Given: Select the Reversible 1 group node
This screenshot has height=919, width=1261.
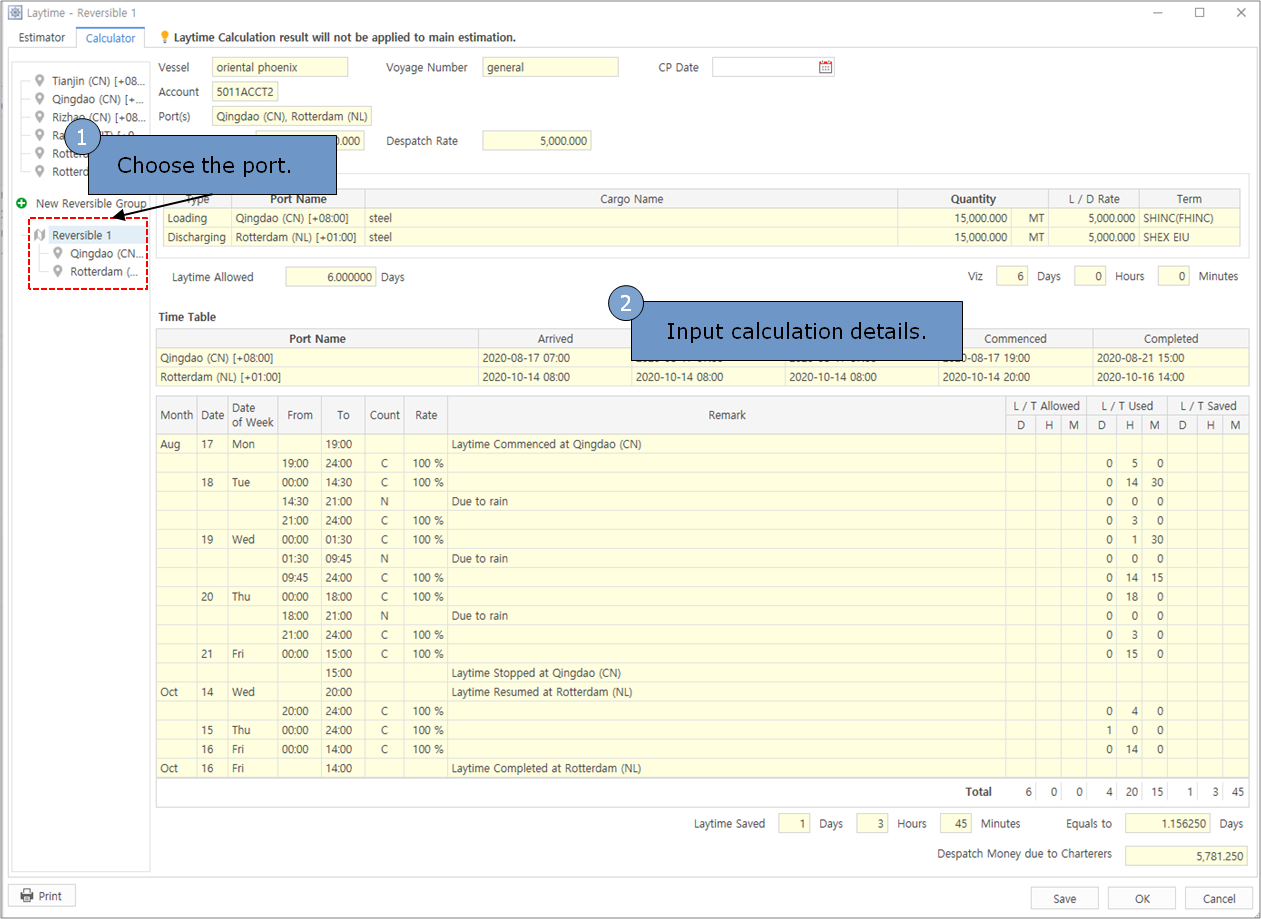Looking at the screenshot, I should point(82,235).
